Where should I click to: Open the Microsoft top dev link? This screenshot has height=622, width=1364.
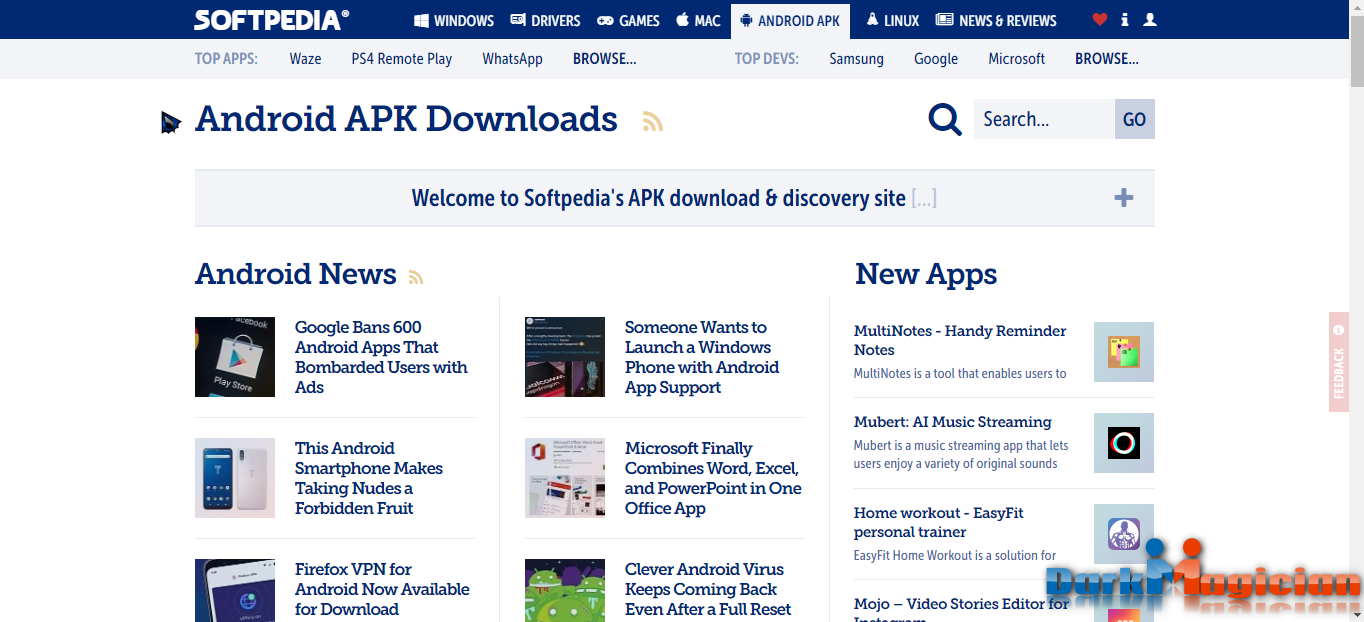[1016, 59]
